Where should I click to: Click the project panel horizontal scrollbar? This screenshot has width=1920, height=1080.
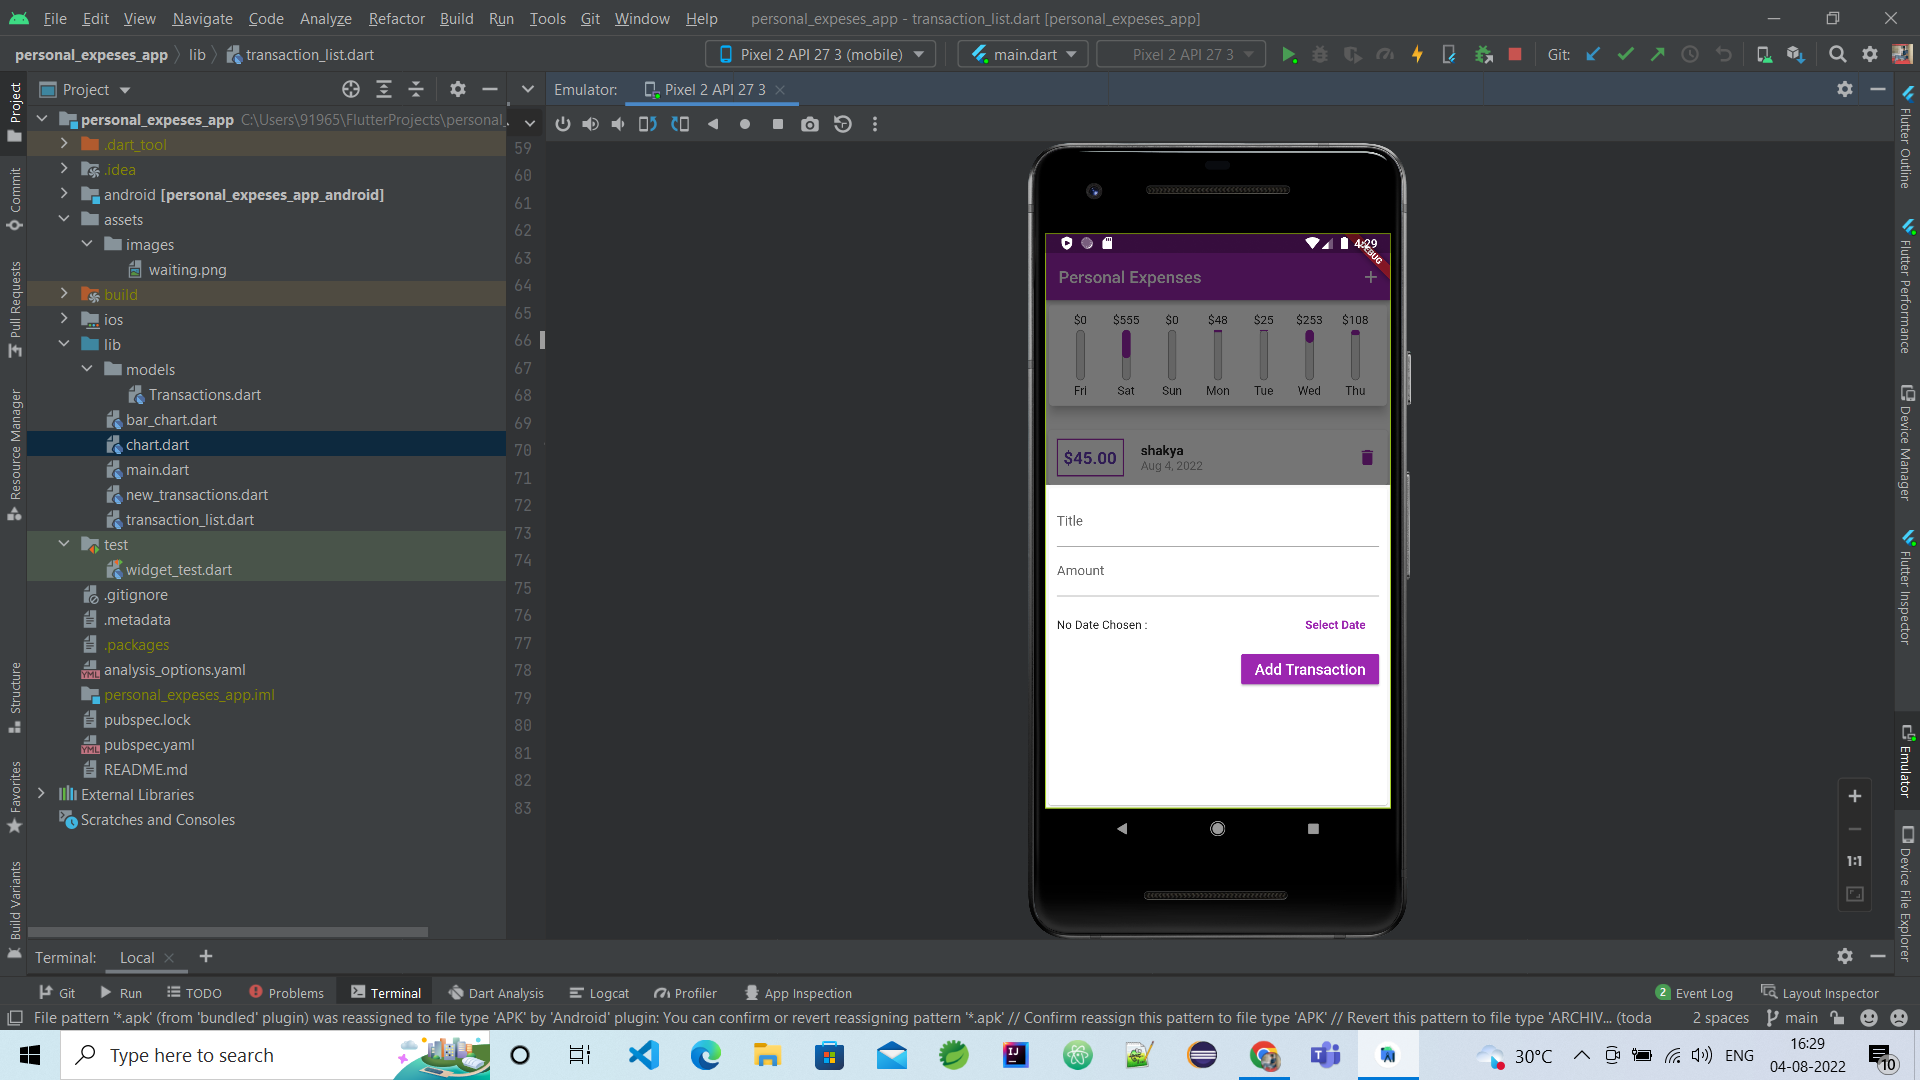[x=230, y=932]
